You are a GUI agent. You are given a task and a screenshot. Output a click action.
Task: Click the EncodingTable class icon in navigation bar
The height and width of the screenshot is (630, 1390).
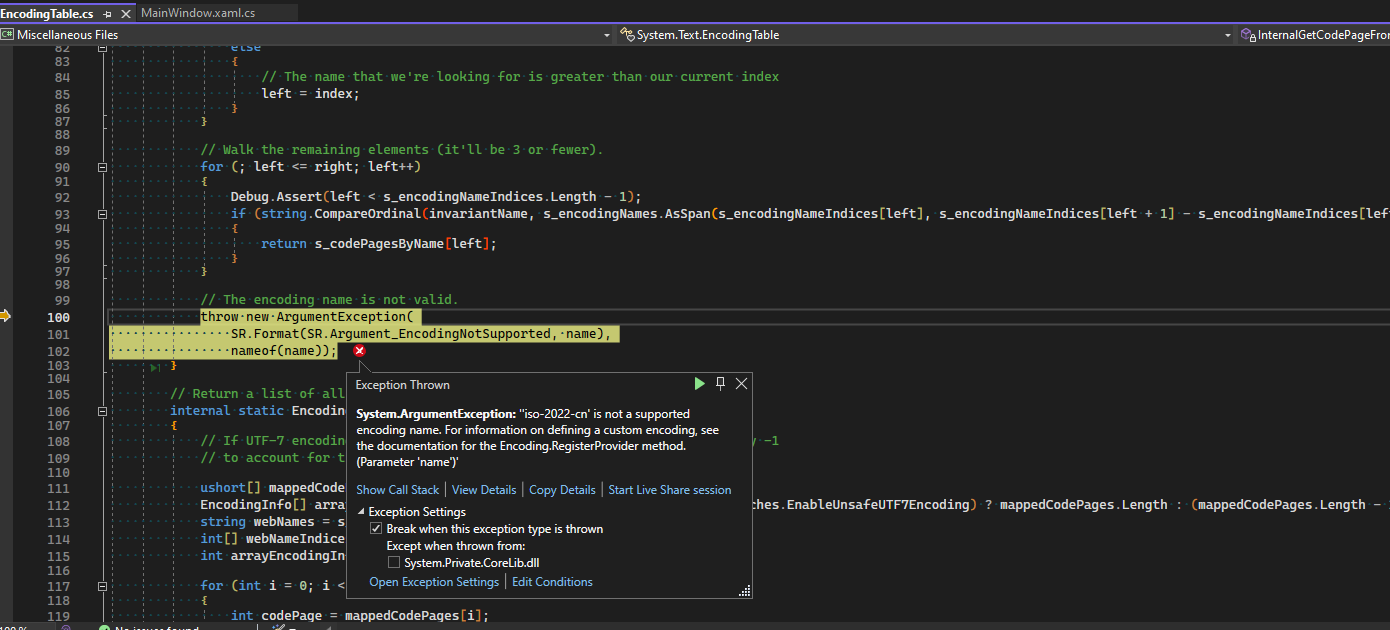(x=628, y=34)
